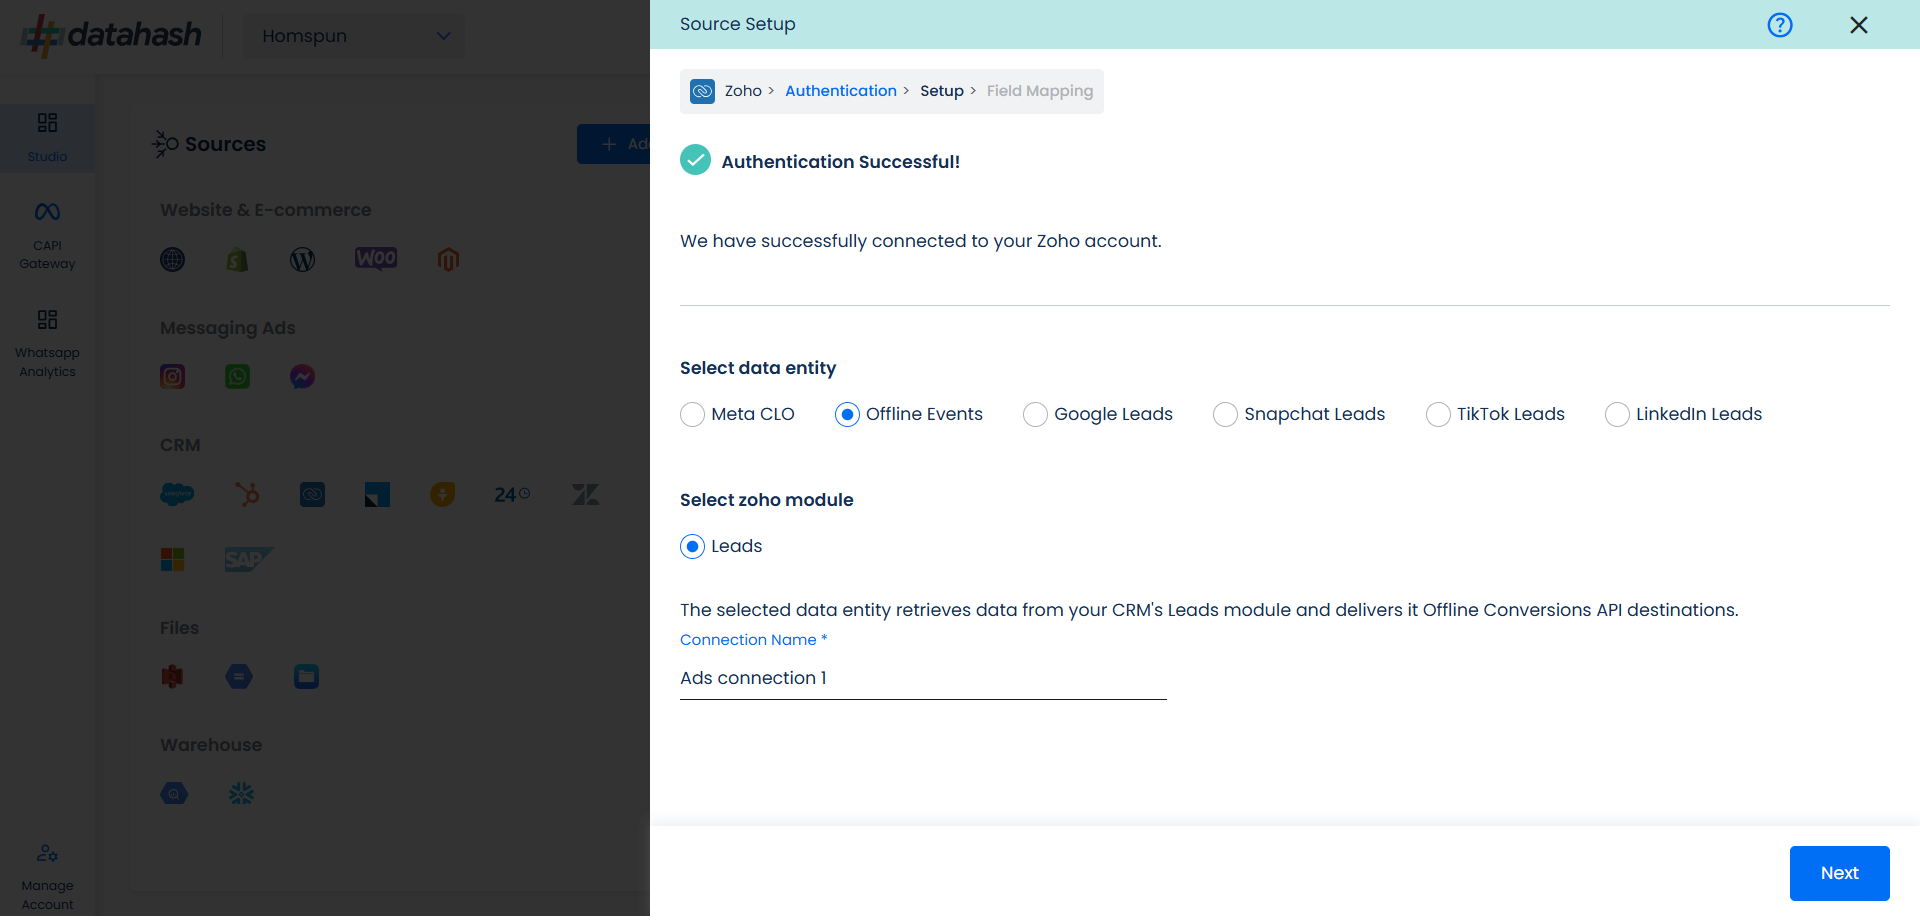Select the BigQuery warehouse source

pyautogui.click(x=174, y=795)
